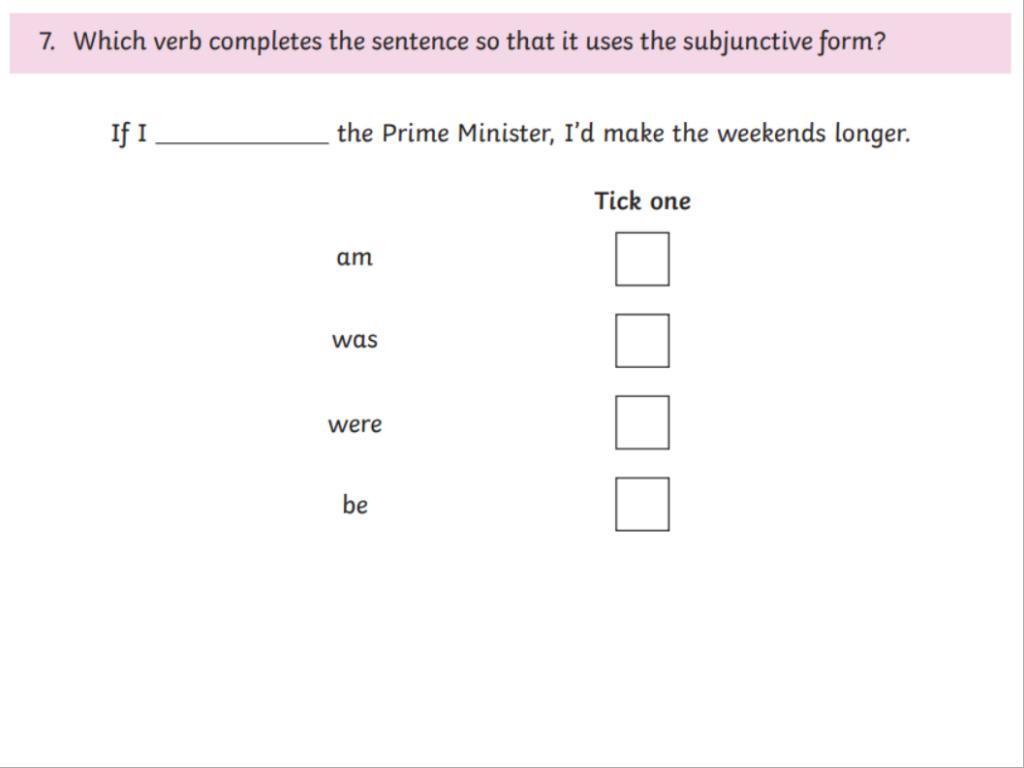Click 'Which' at the start of the question

point(110,41)
